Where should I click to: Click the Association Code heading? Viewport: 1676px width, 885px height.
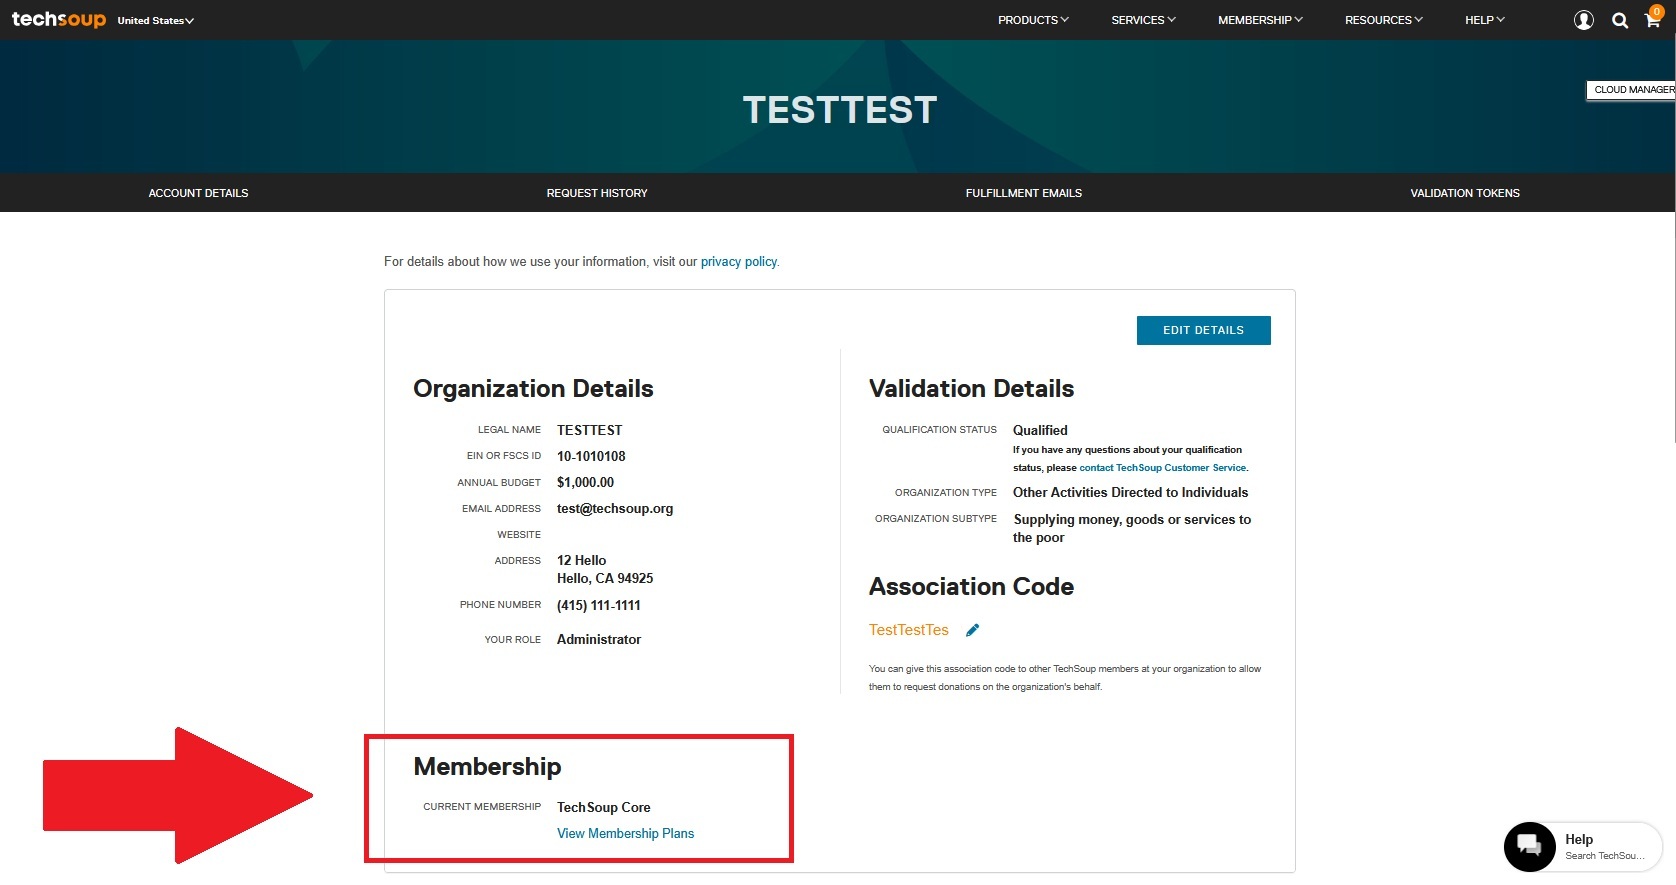(x=971, y=587)
